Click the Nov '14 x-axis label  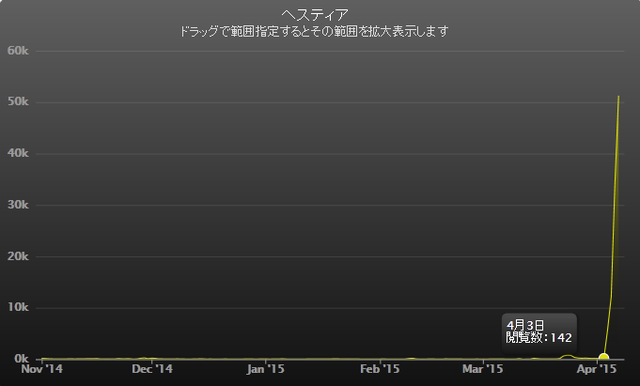pyautogui.click(x=42, y=369)
